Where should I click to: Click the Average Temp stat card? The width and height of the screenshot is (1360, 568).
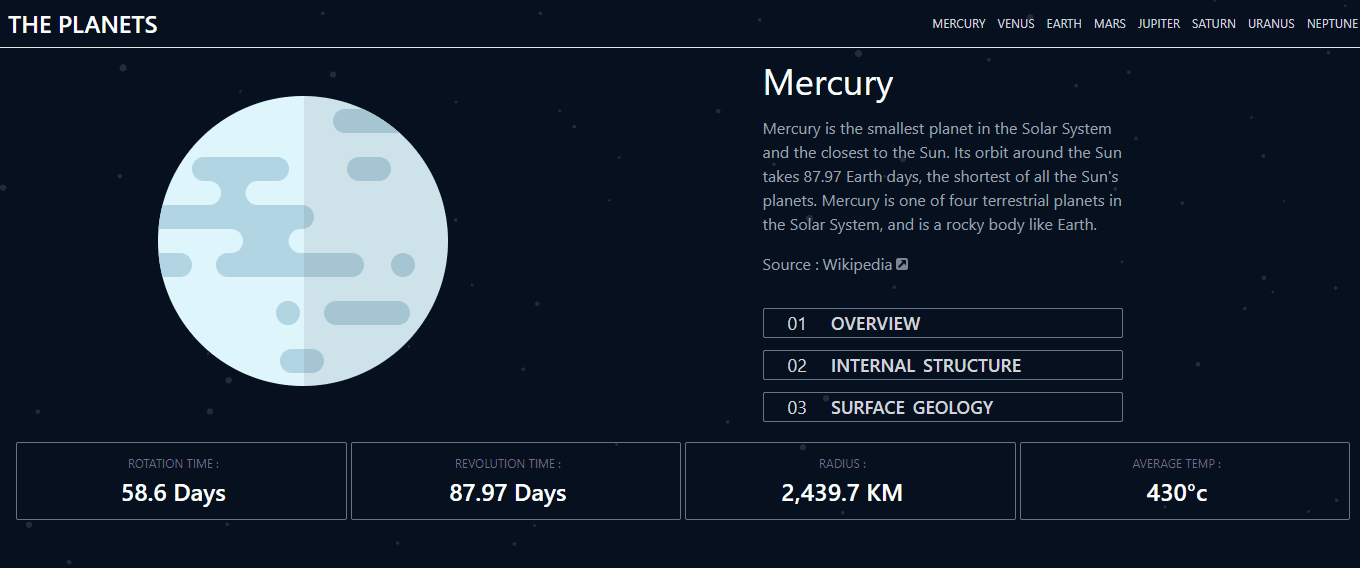click(x=1185, y=481)
